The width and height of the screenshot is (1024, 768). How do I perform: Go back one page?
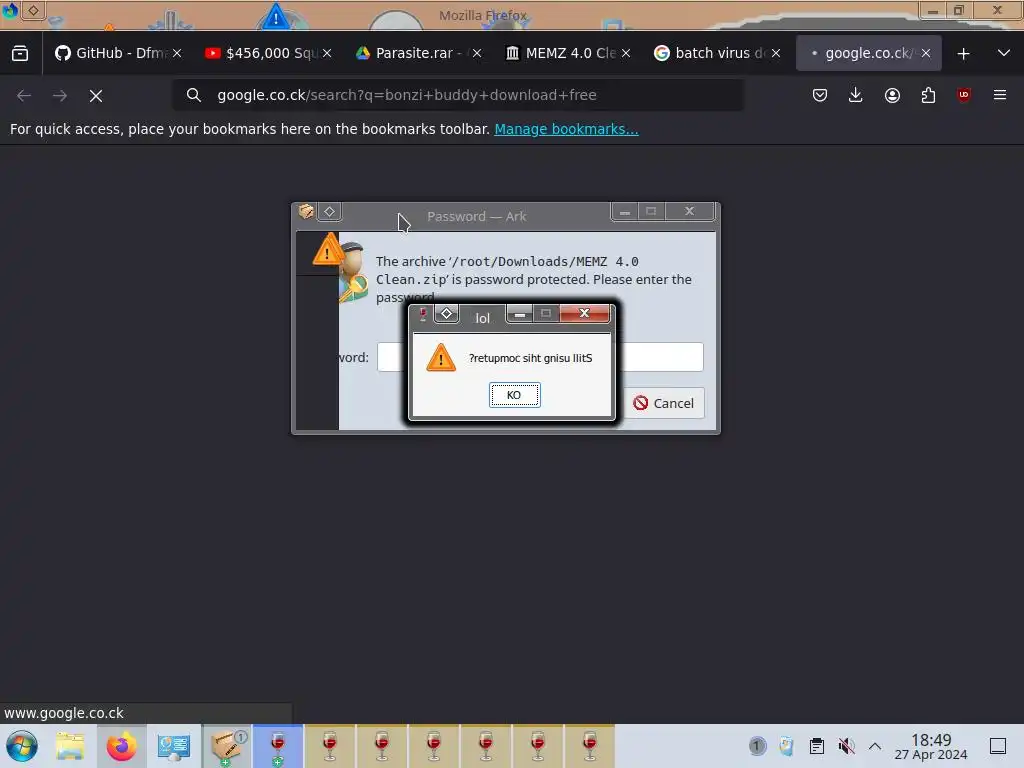pos(24,95)
